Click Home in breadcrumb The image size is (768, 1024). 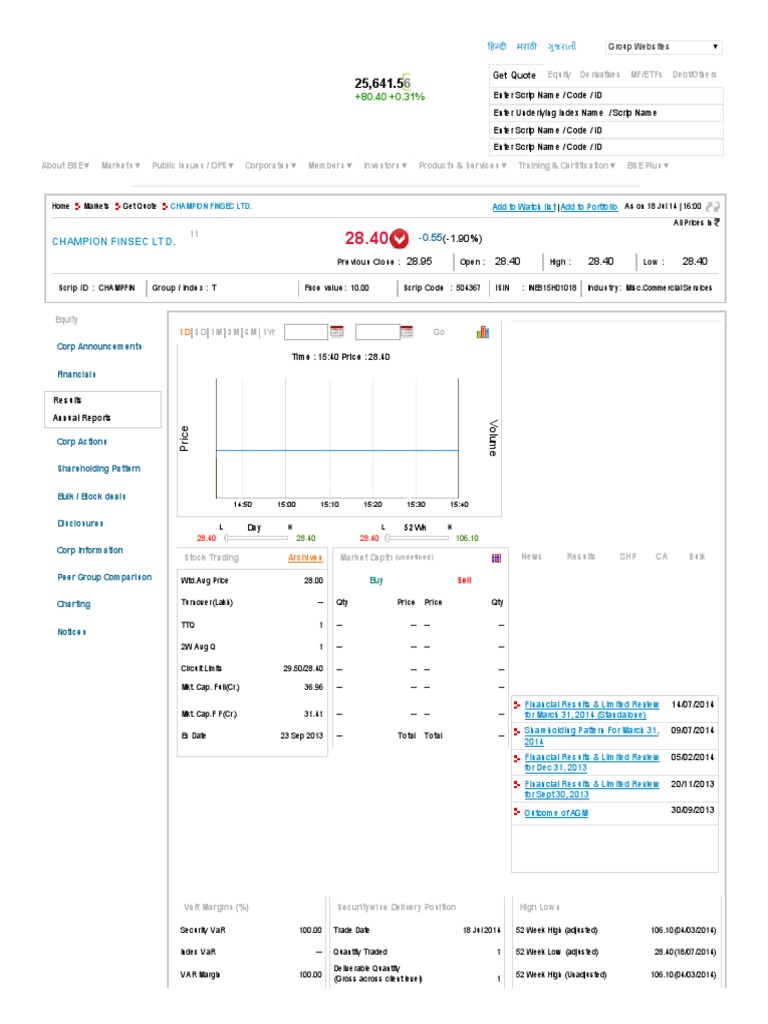pos(61,206)
